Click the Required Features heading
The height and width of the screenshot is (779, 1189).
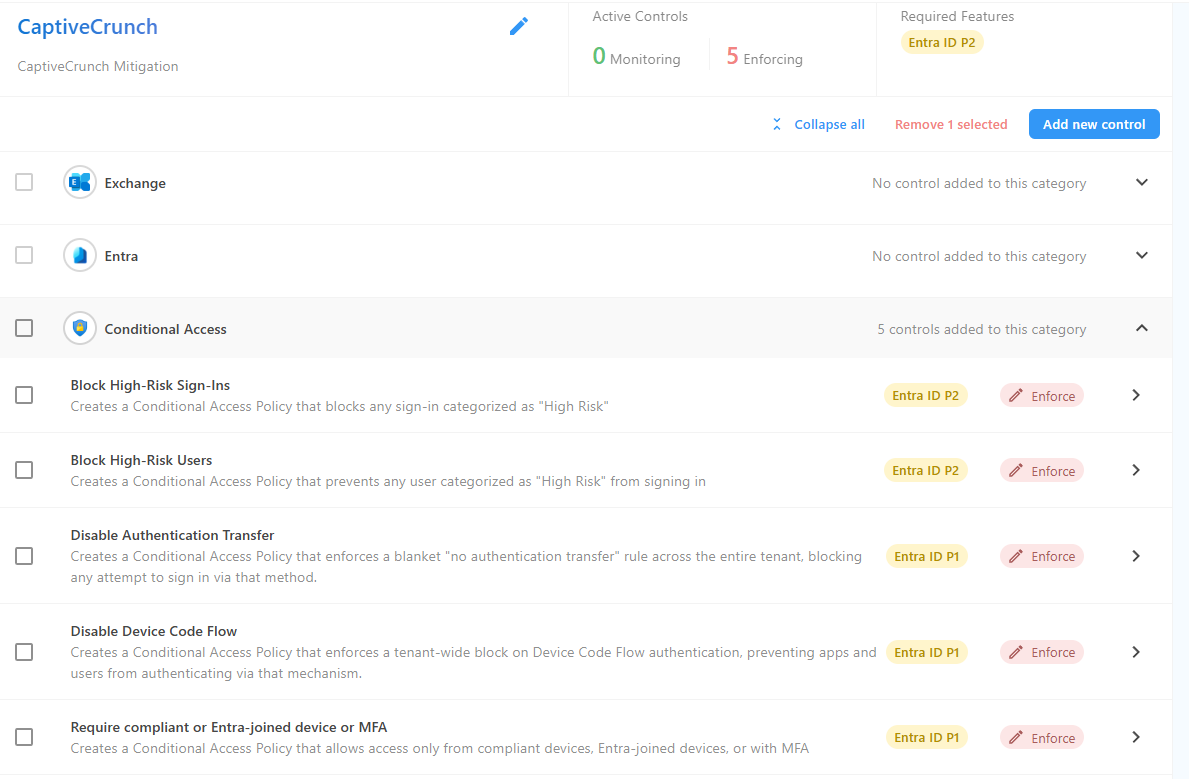pos(957,17)
